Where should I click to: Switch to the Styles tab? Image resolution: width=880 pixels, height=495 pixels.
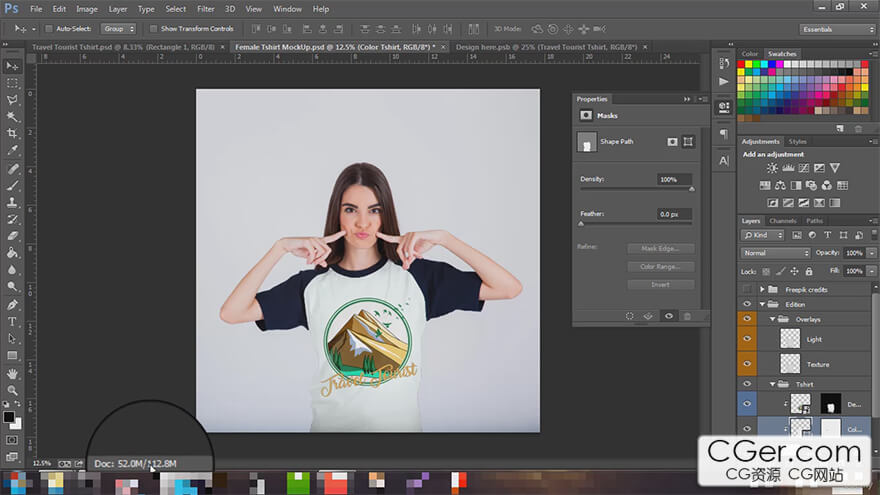click(797, 141)
